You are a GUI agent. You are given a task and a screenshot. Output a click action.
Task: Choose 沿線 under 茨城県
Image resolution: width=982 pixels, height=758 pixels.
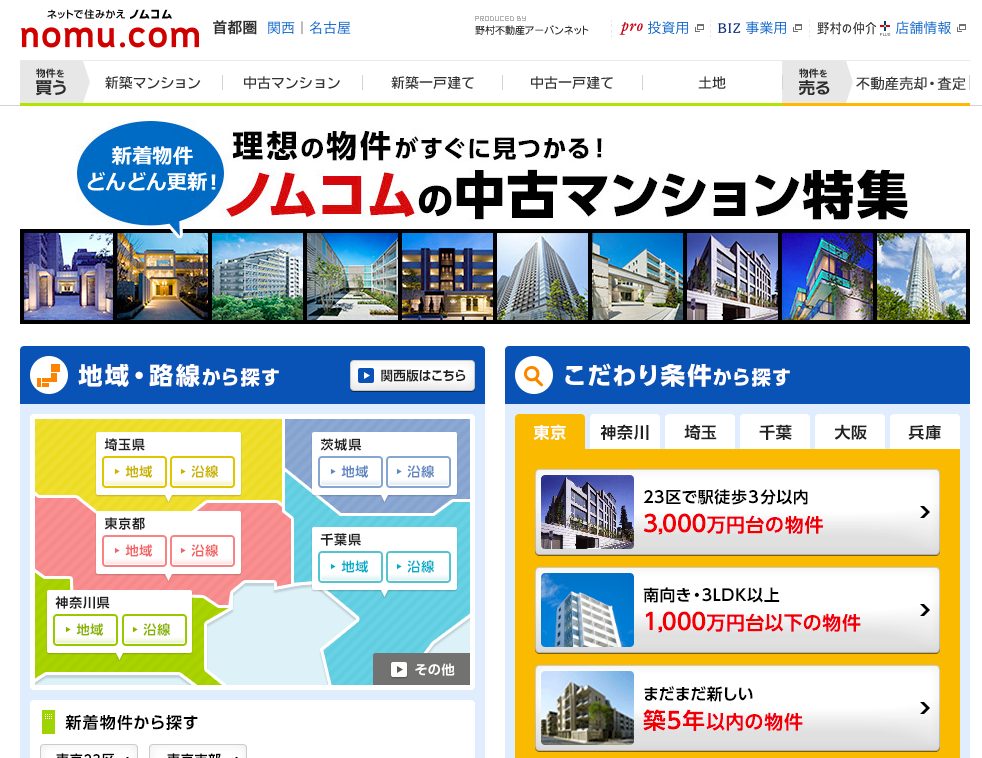coord(418,472)
